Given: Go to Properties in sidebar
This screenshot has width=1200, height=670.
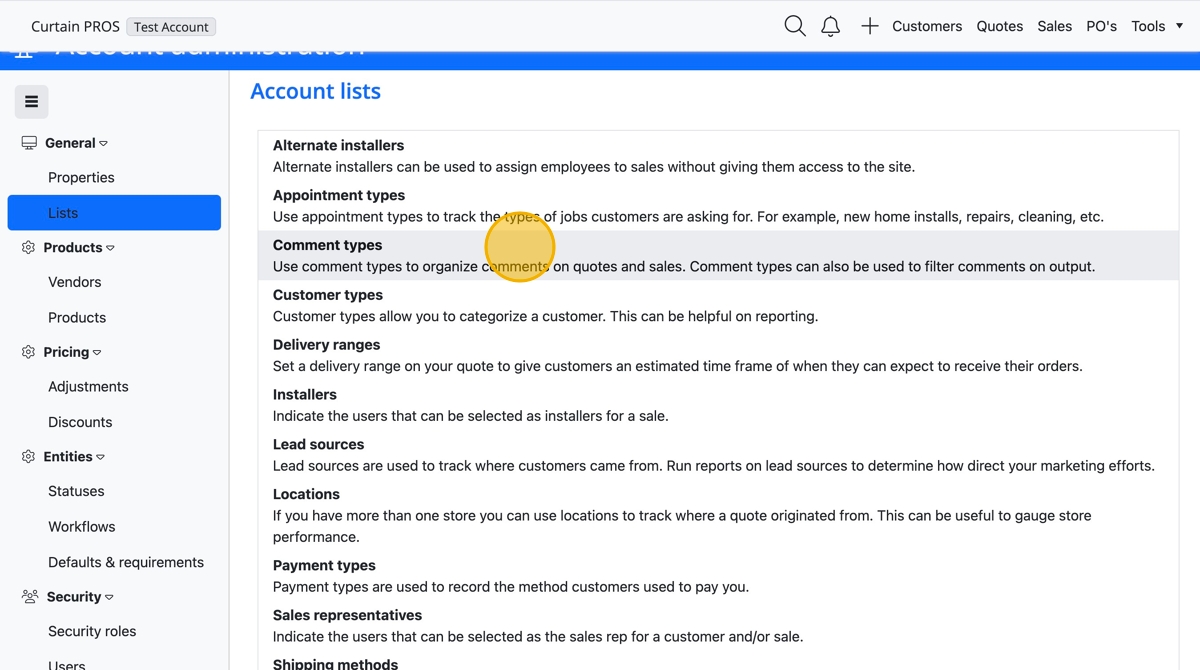Looking at the screenshot, I should [x=81, y=177].
